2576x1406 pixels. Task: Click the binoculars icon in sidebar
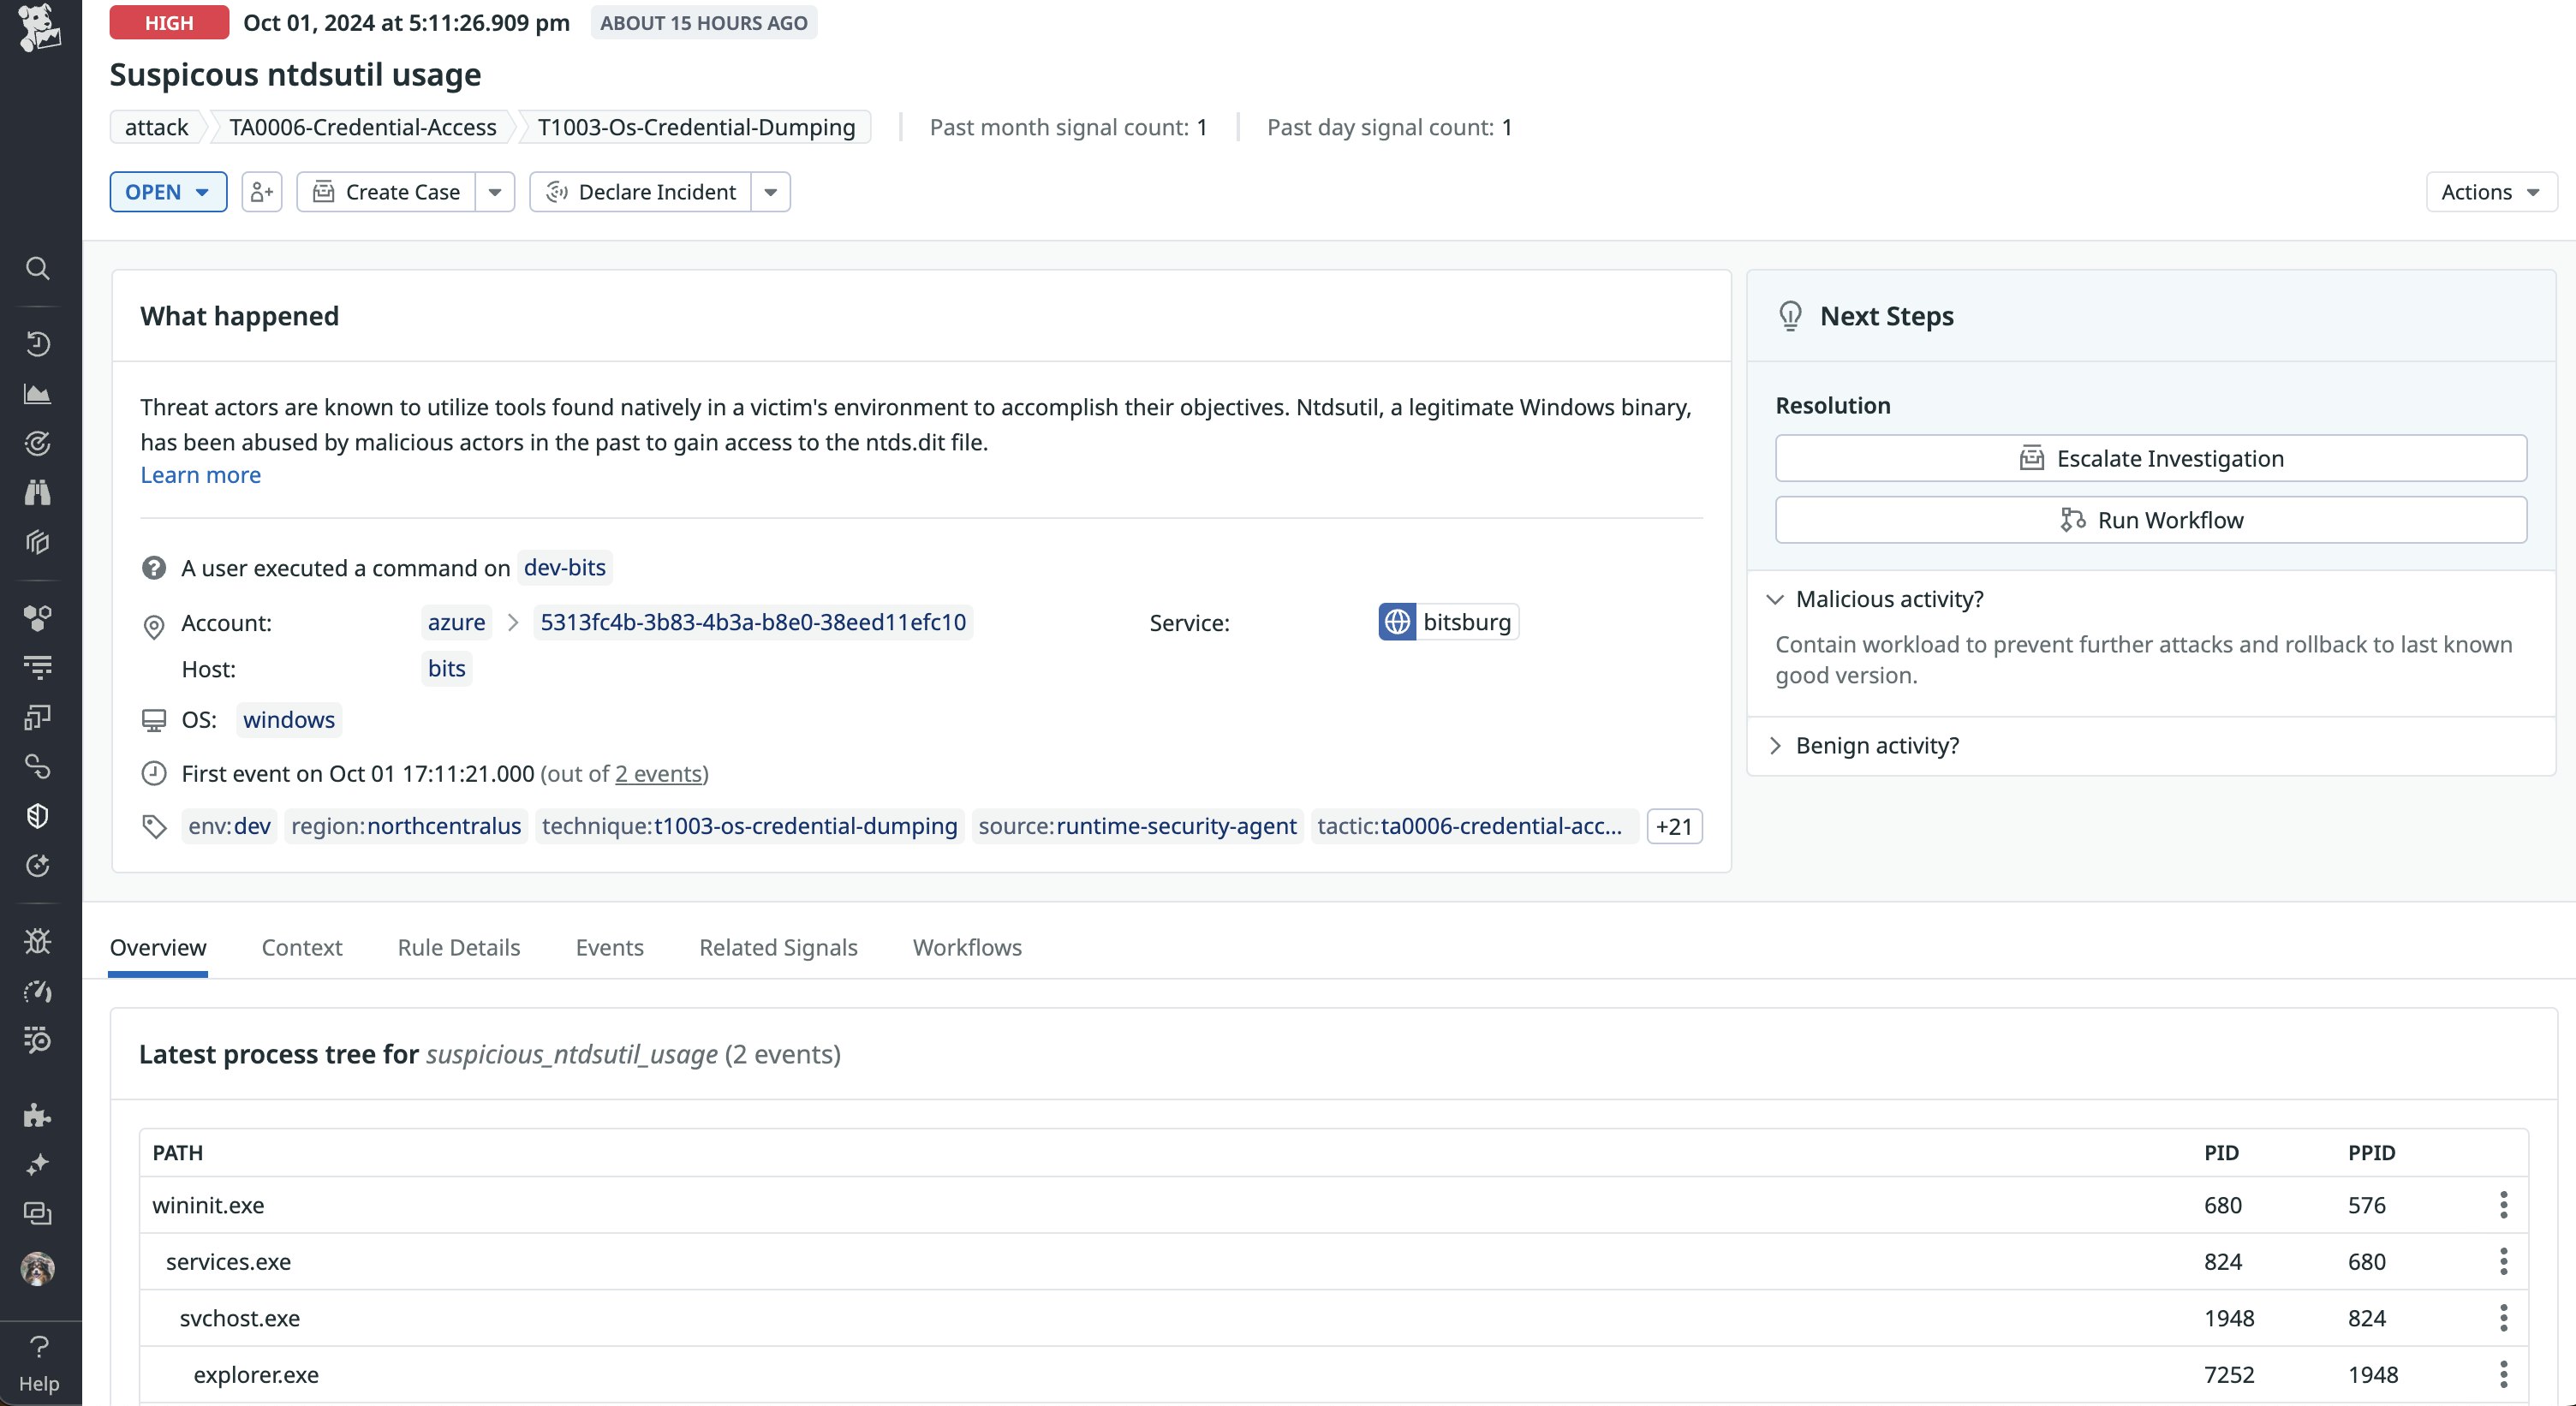pos(38,492)
